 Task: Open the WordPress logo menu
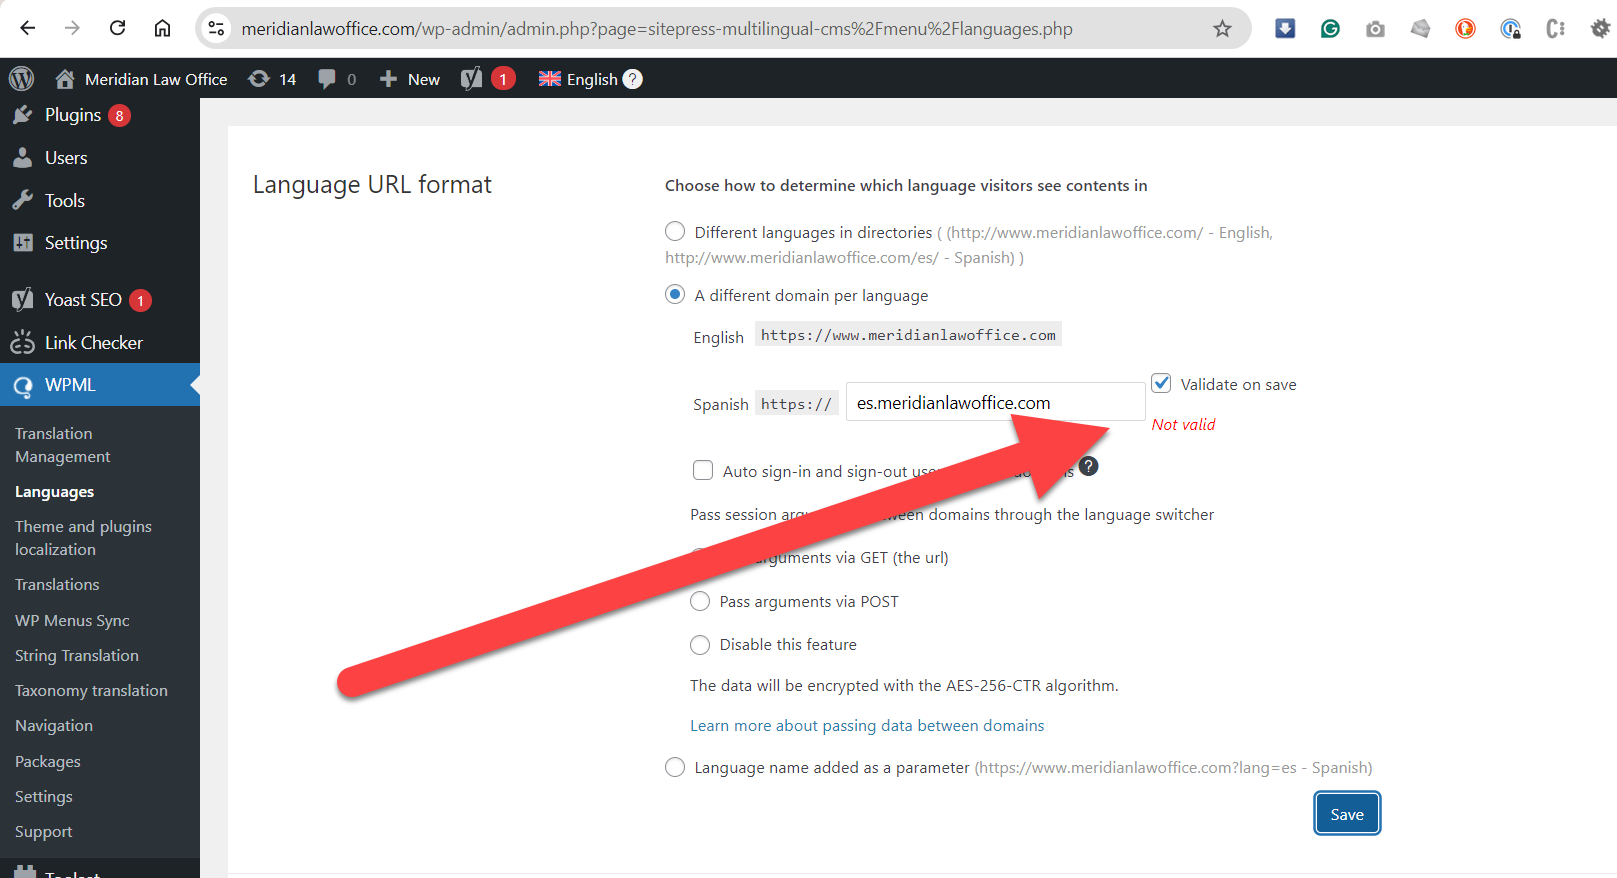pos(21,78)
